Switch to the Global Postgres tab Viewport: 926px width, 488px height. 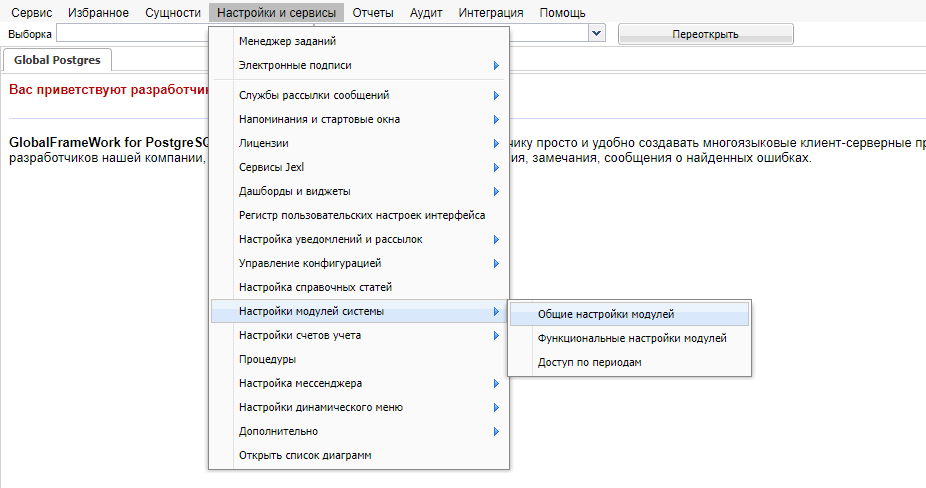click(57, 60)
